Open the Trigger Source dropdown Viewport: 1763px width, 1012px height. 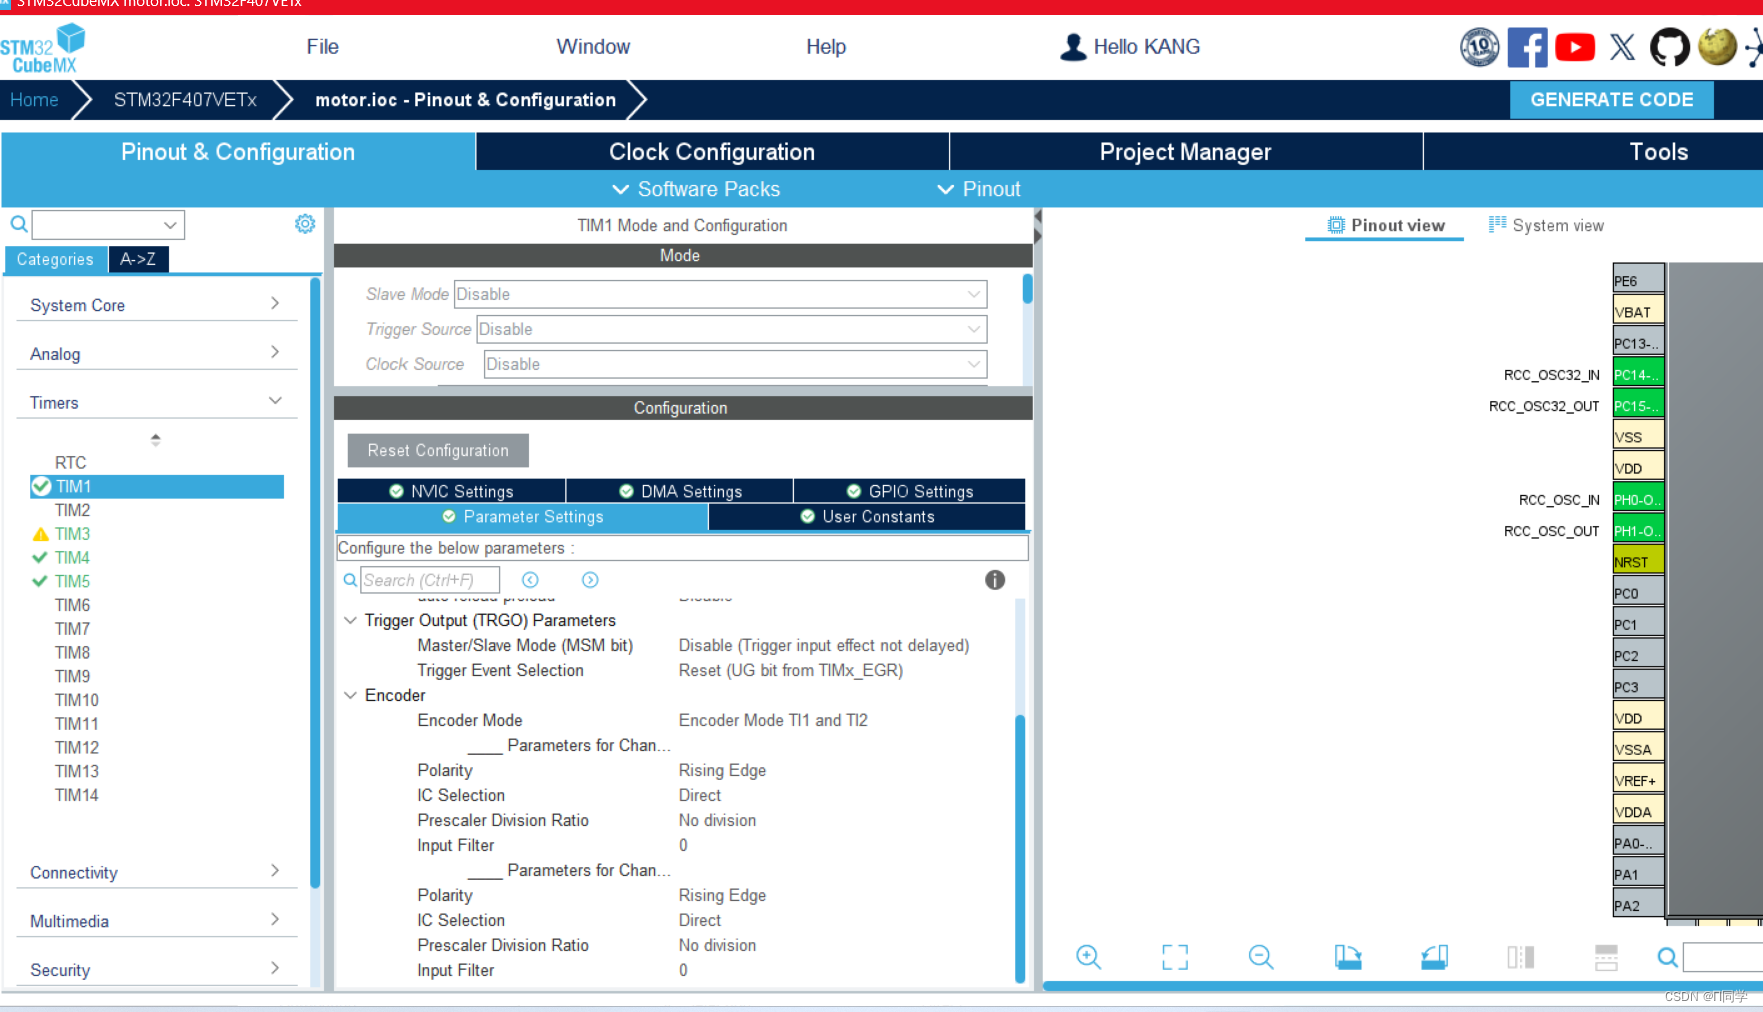click(731, 329)
